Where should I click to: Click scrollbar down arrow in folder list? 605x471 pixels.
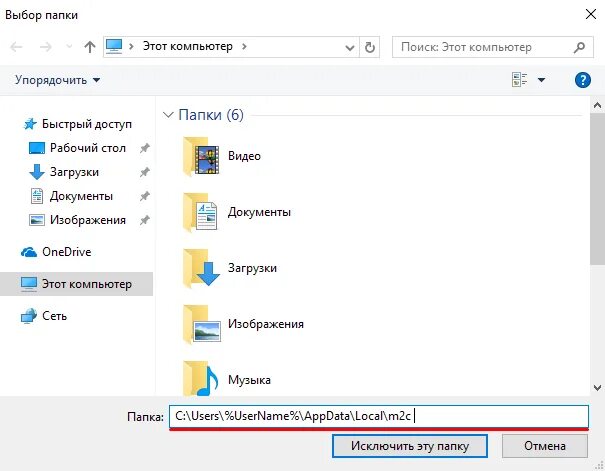tap(597, 388)
